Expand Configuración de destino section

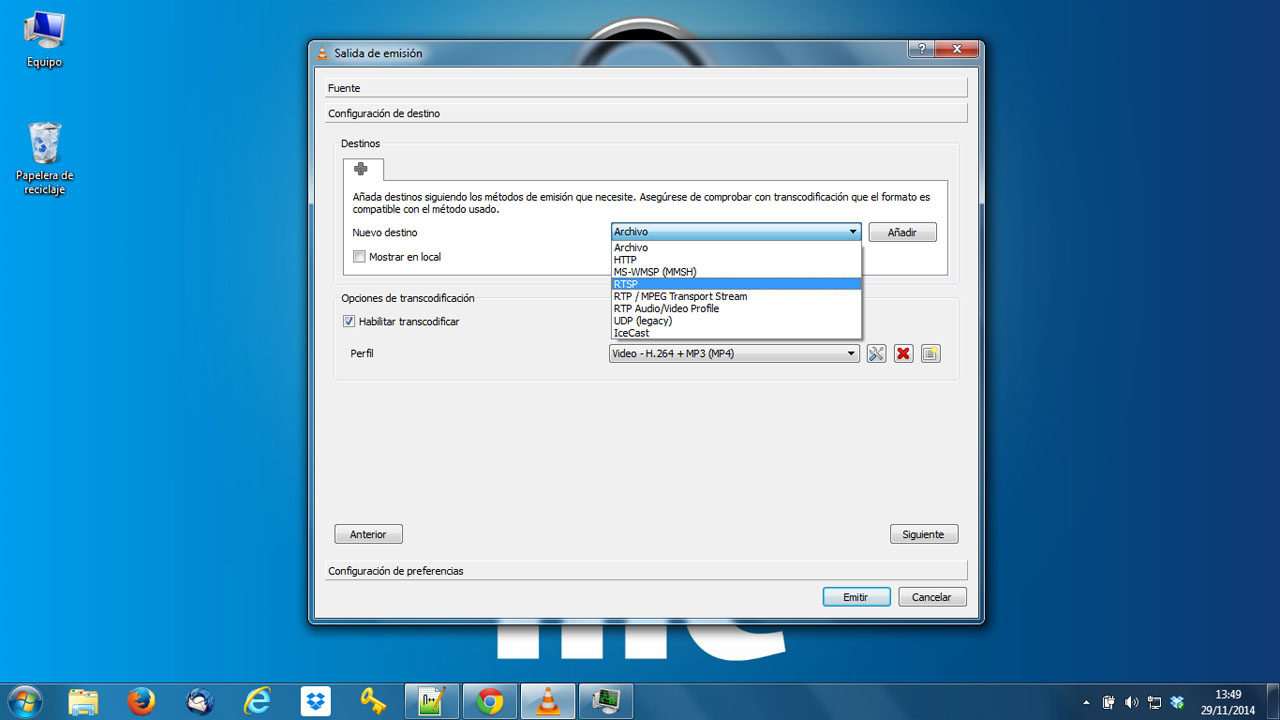[646, 113]
